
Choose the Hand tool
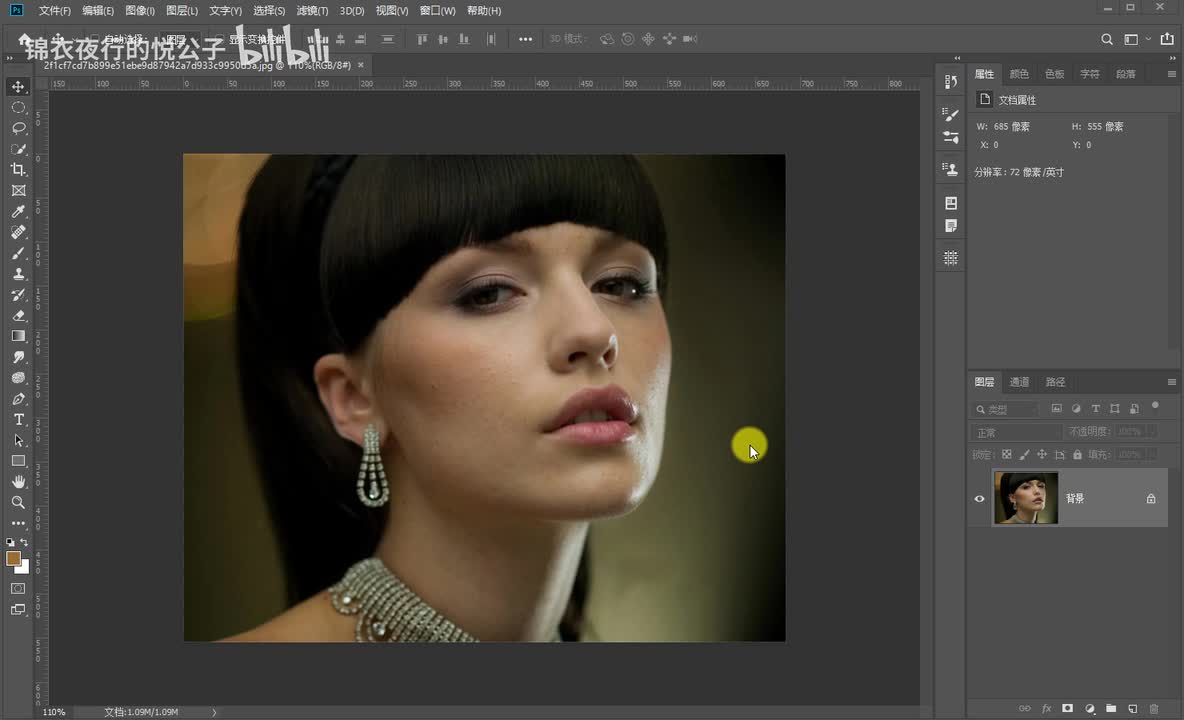pos(18,482)
